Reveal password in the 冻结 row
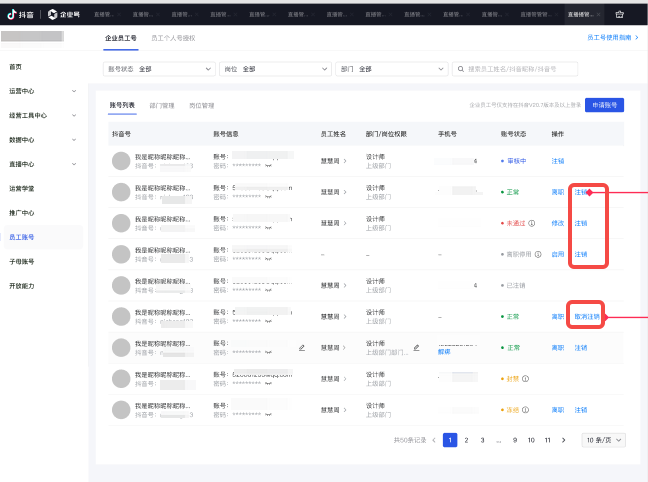 point(268,415)
